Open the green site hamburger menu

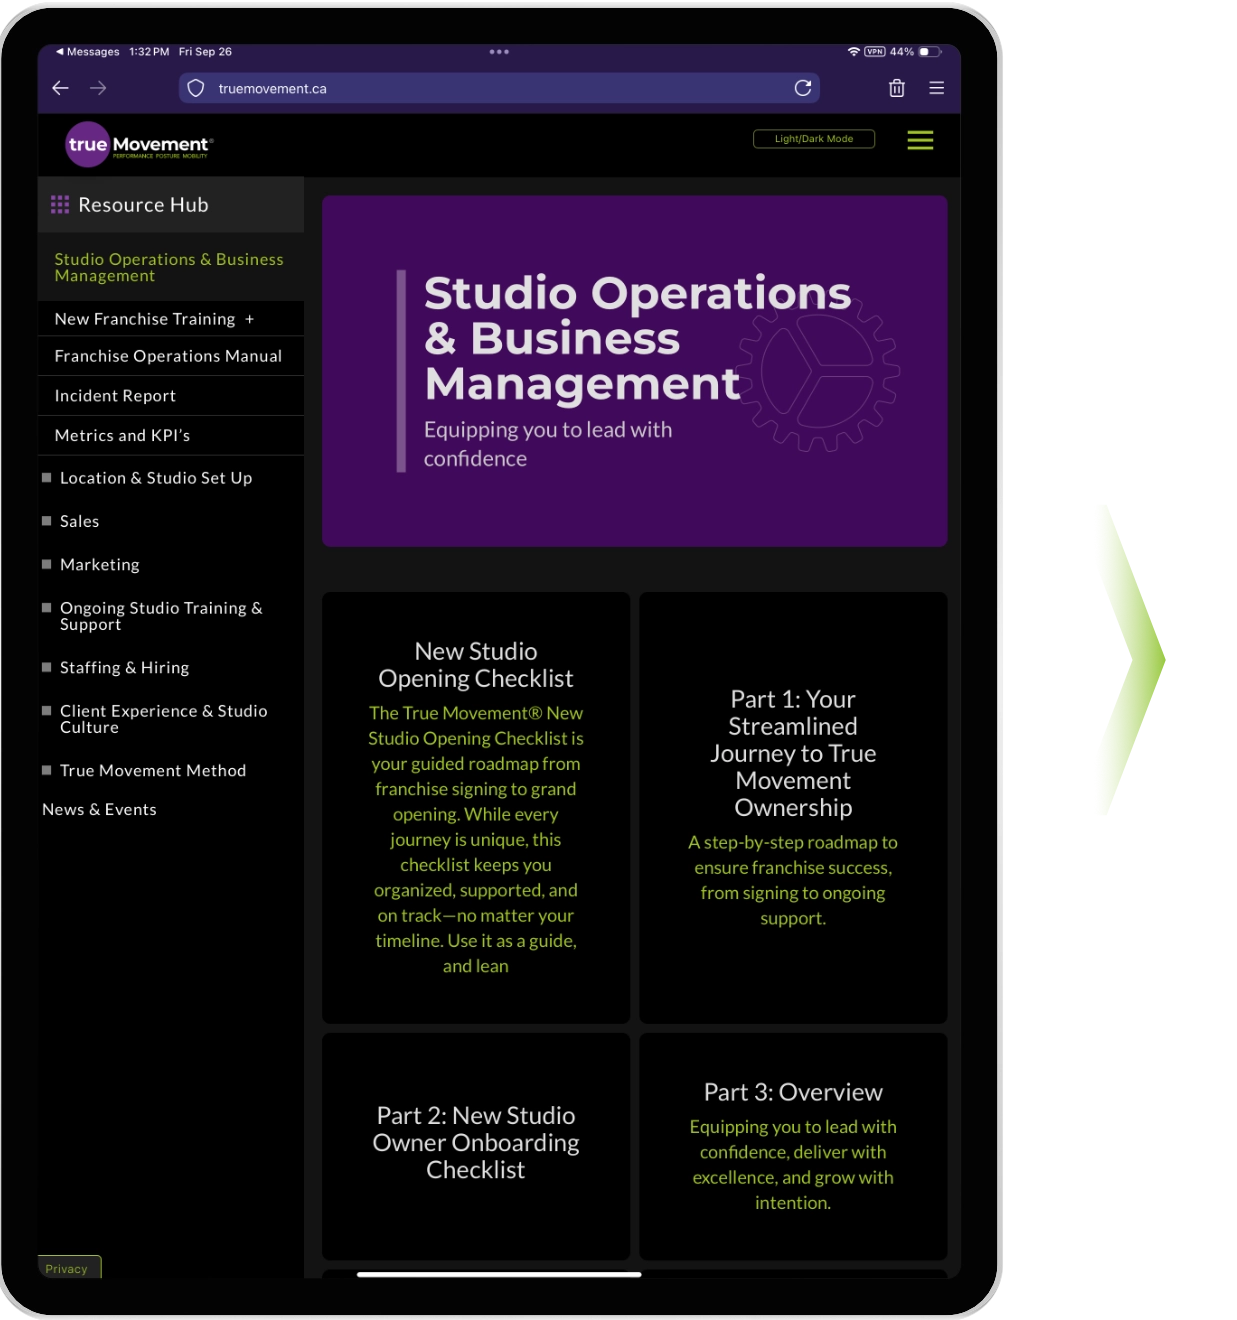click(x=920, y=140)
